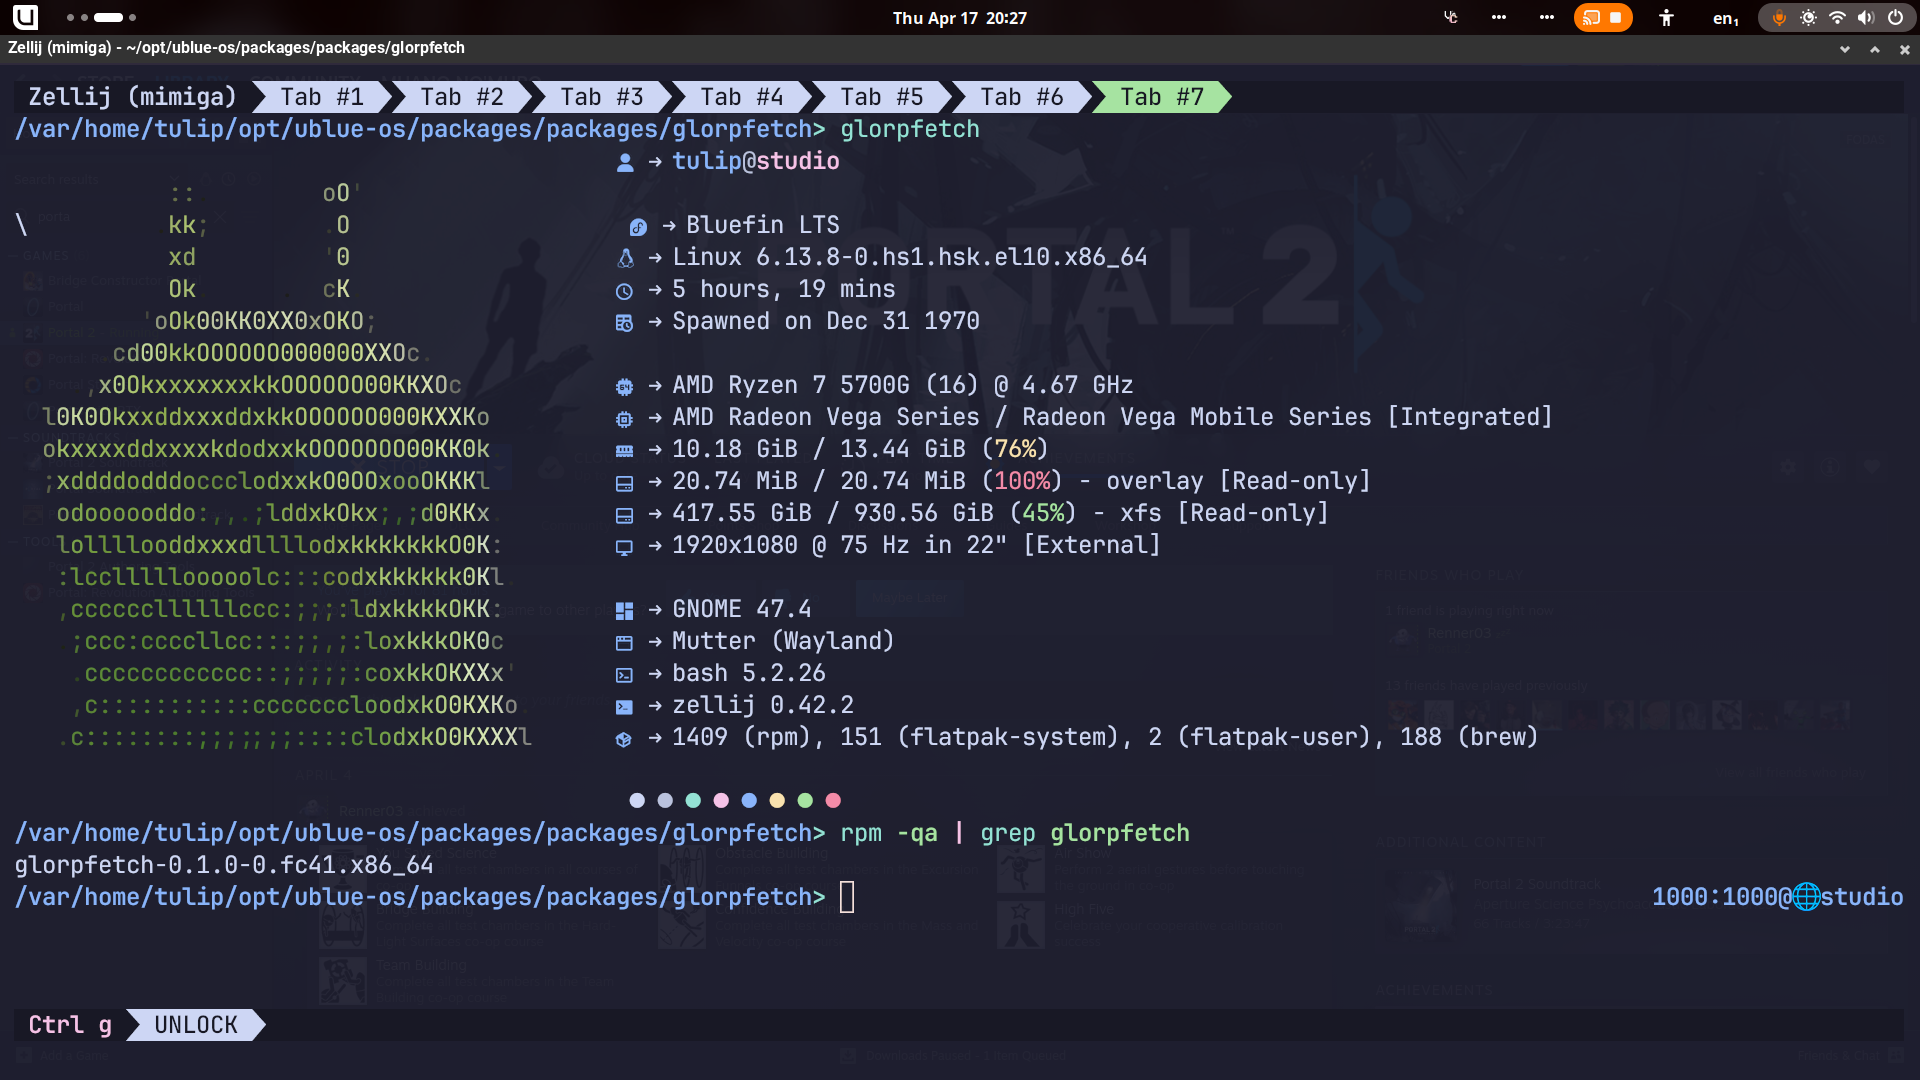The image size is (1920, 1080).
Task: Switch to Zellij Tab #1
Action: [x=322, y=97]
